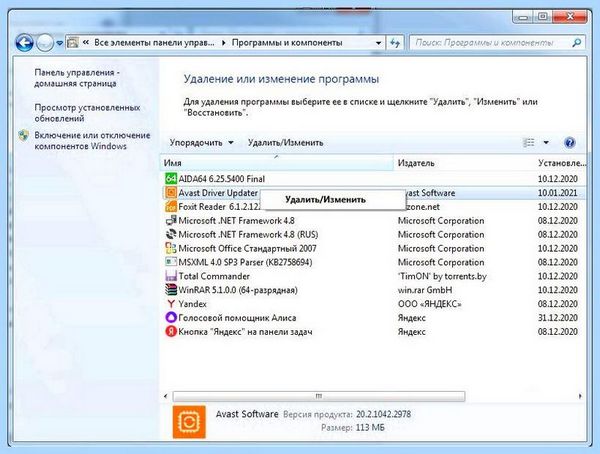
Task: Click the Microsoft .NET Framework 4.8 icon
Action: 171,220
